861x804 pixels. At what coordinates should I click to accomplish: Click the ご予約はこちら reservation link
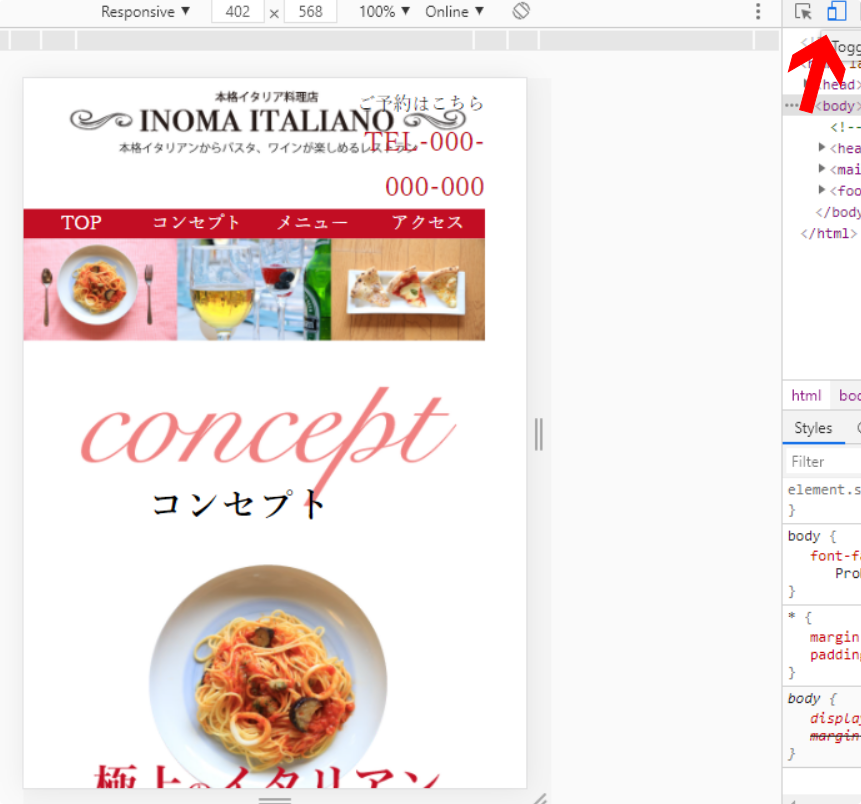coord(420,102)
